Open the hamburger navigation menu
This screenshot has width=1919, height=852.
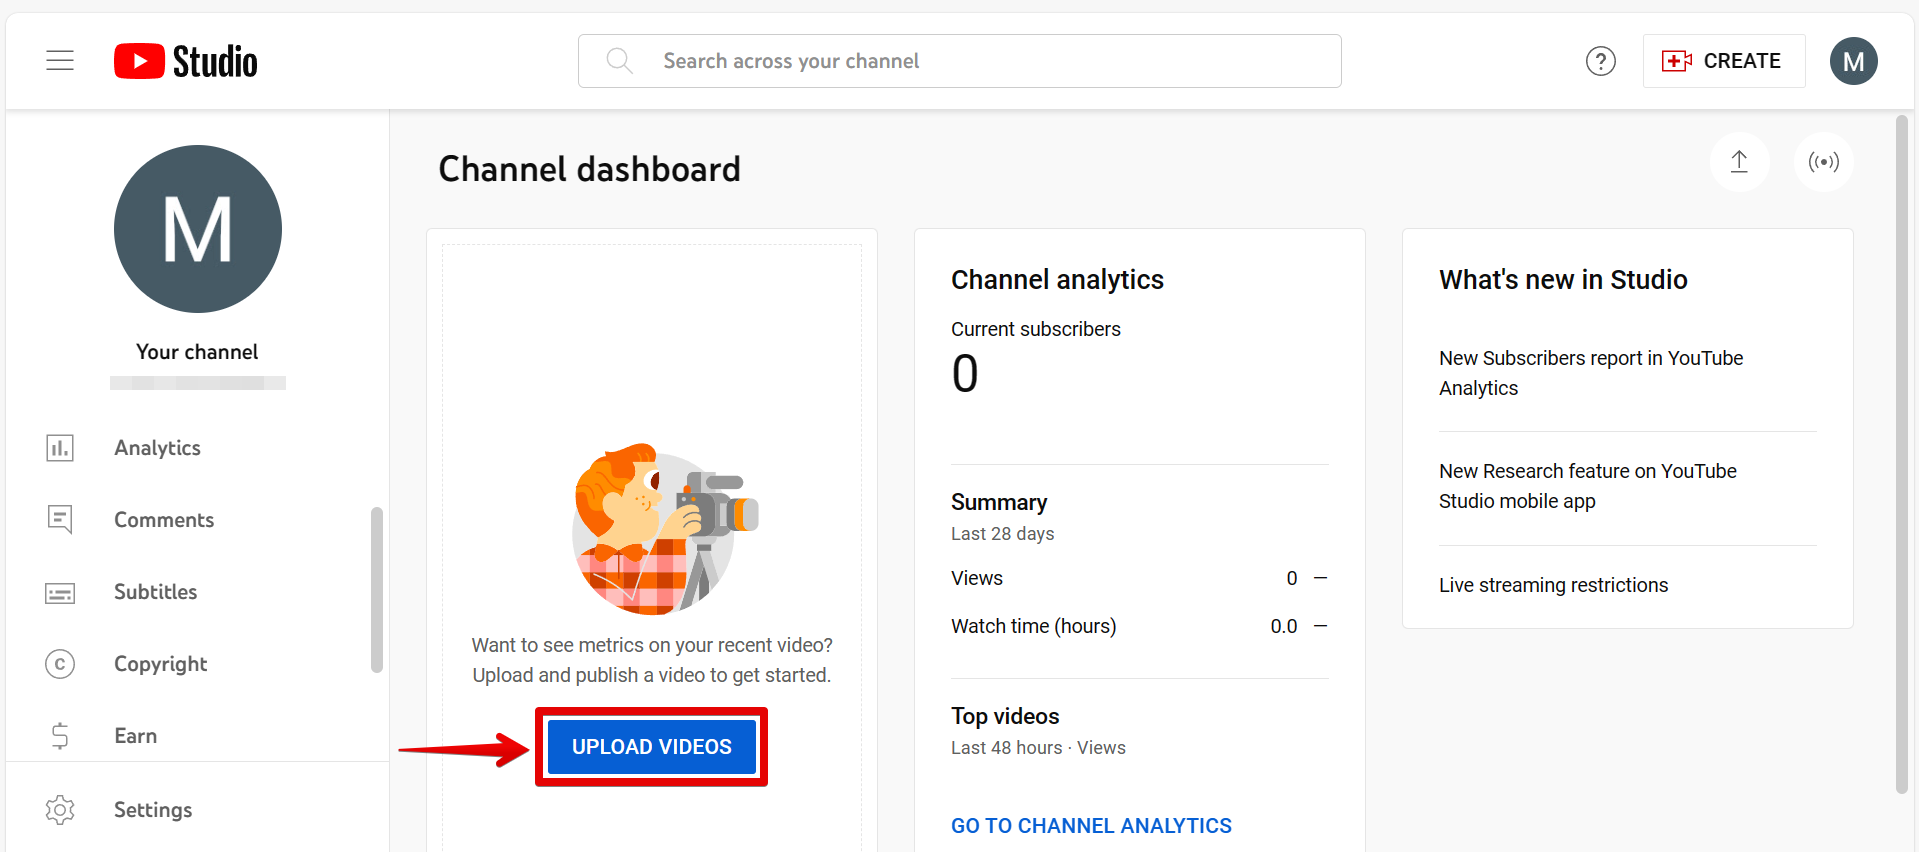coord(60,61)
